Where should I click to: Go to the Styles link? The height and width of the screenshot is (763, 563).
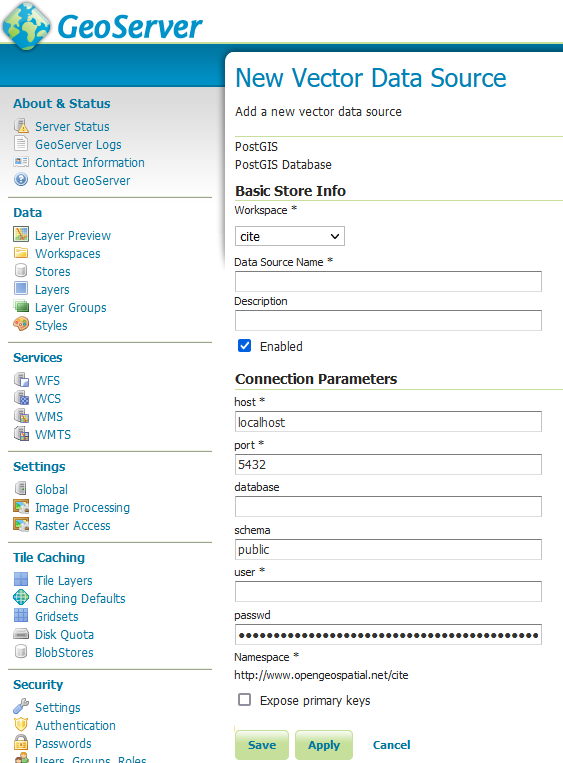click(51, 326)
